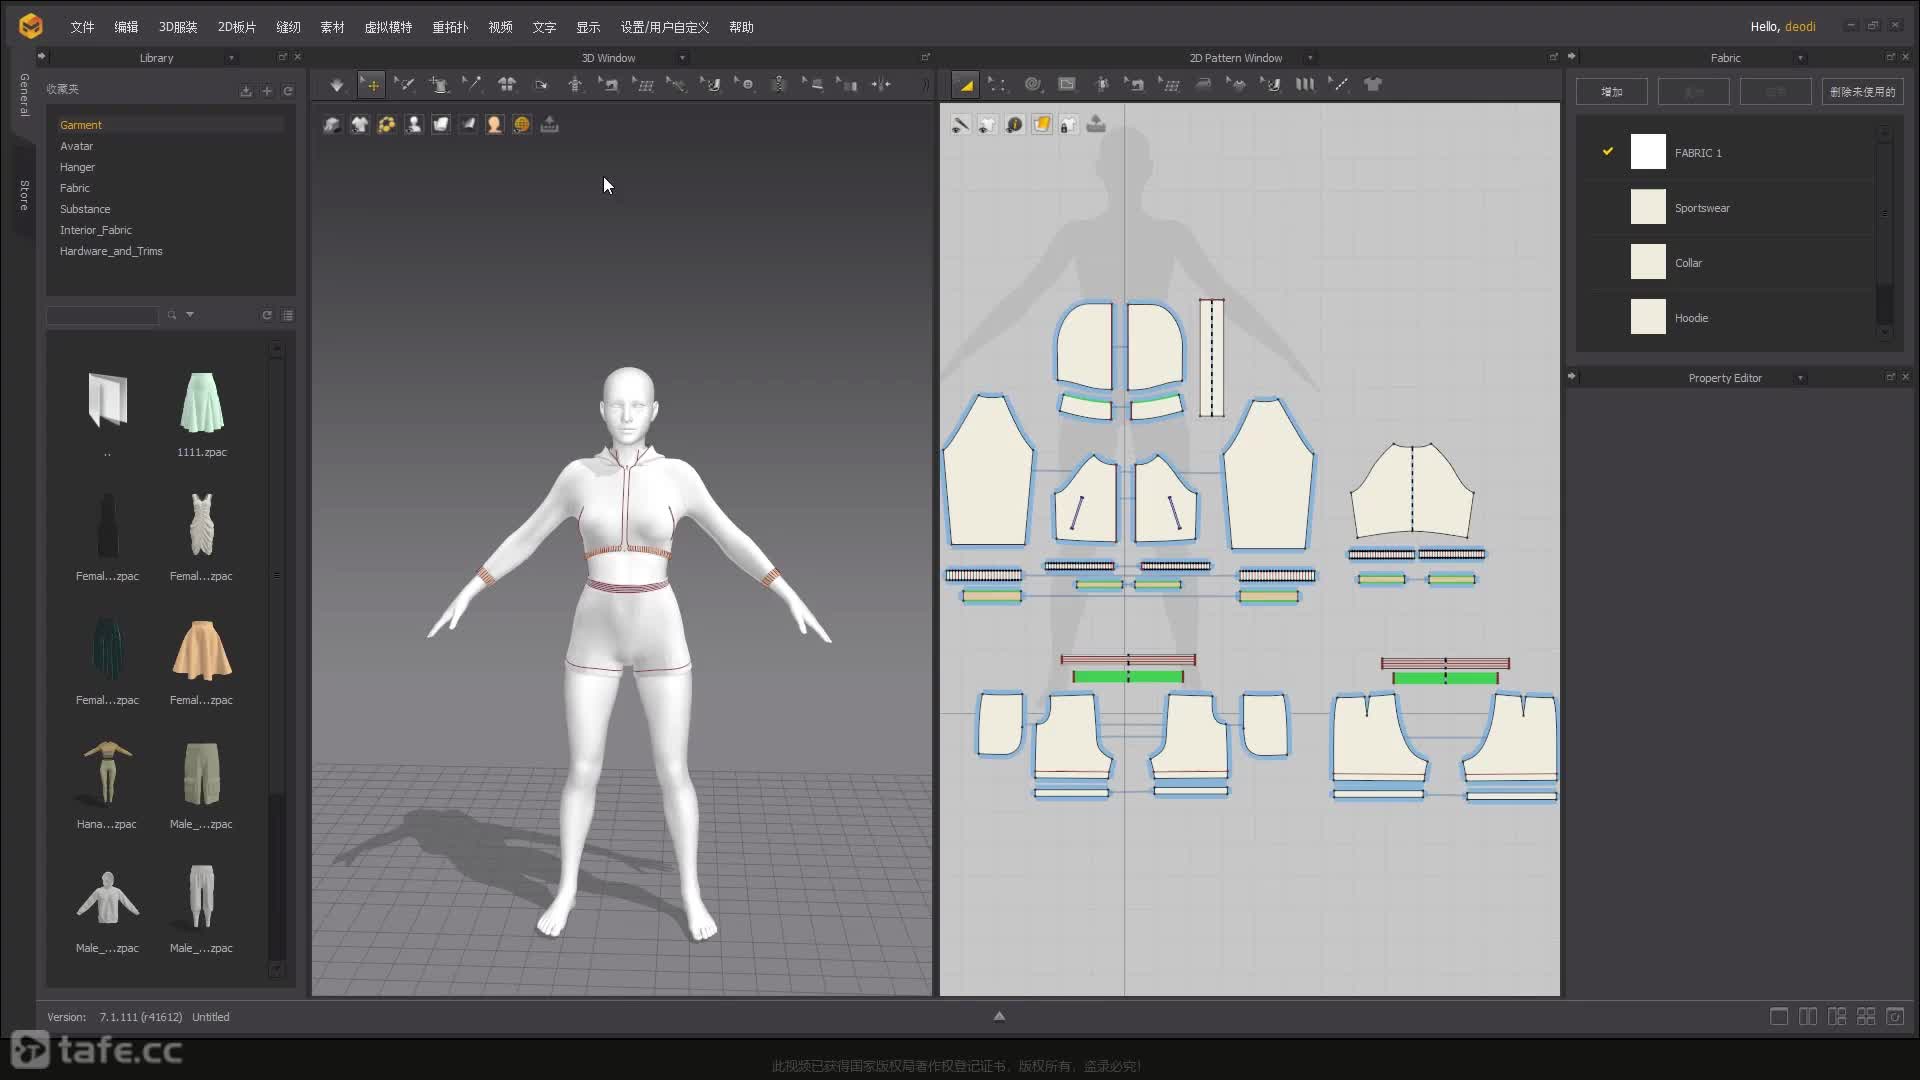Toggle the split-view layout icon in status bar

(1808, 1017)
